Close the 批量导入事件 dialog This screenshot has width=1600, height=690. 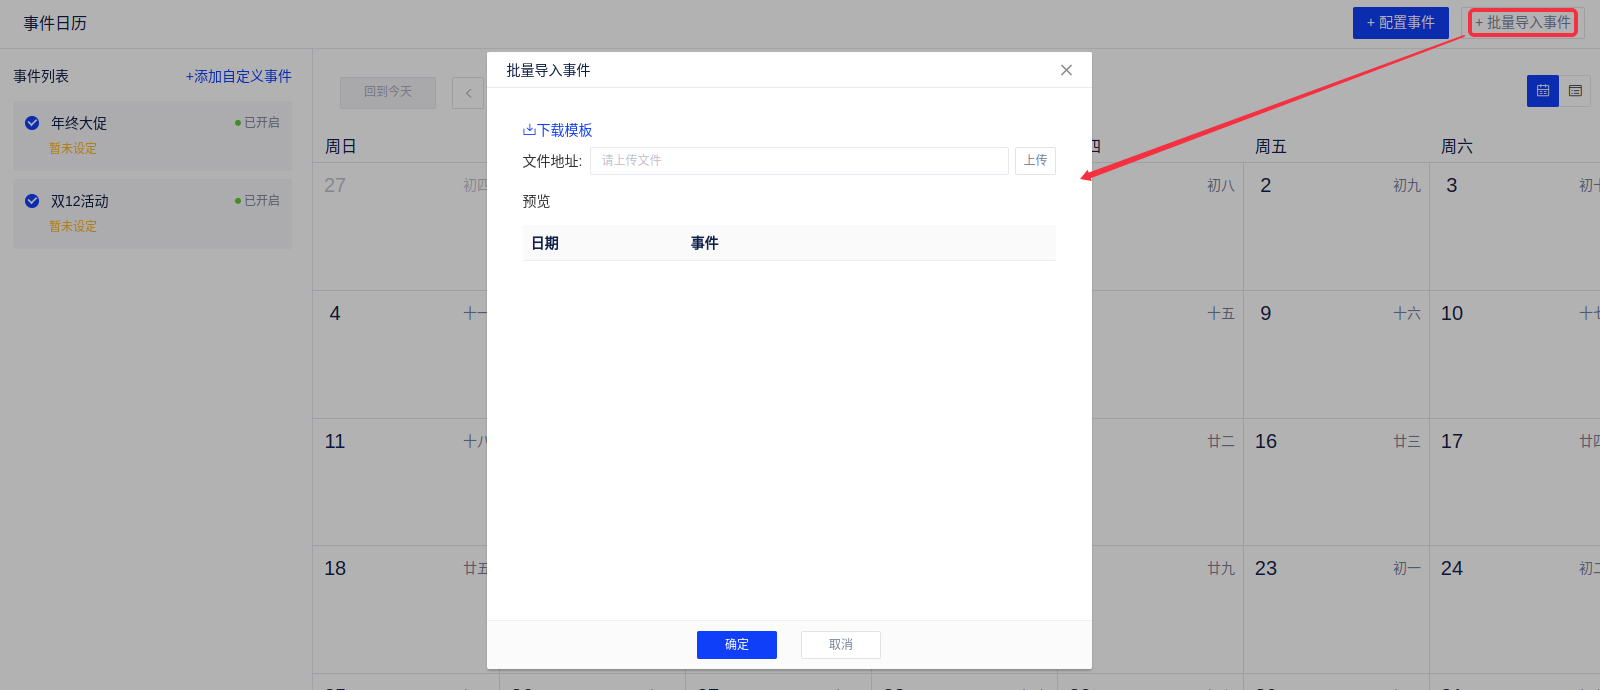(1066, 70)
